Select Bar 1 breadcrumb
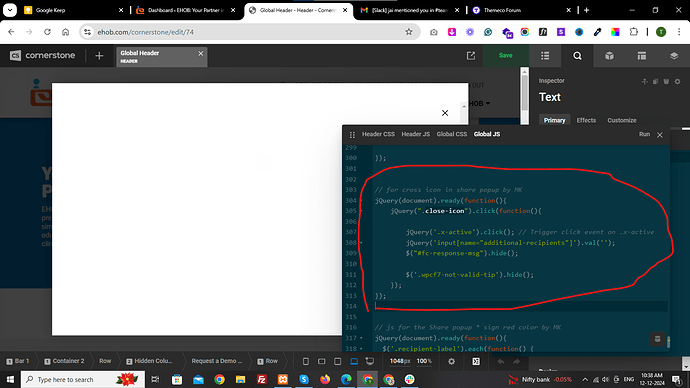 coord(18,361)
